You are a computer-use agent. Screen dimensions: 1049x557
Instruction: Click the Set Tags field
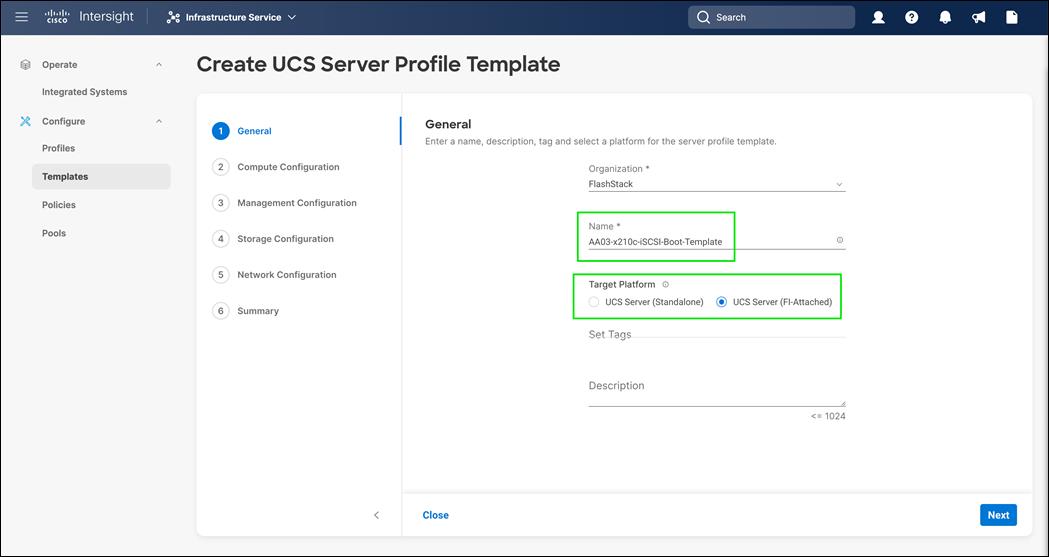(x=717, y=334)
